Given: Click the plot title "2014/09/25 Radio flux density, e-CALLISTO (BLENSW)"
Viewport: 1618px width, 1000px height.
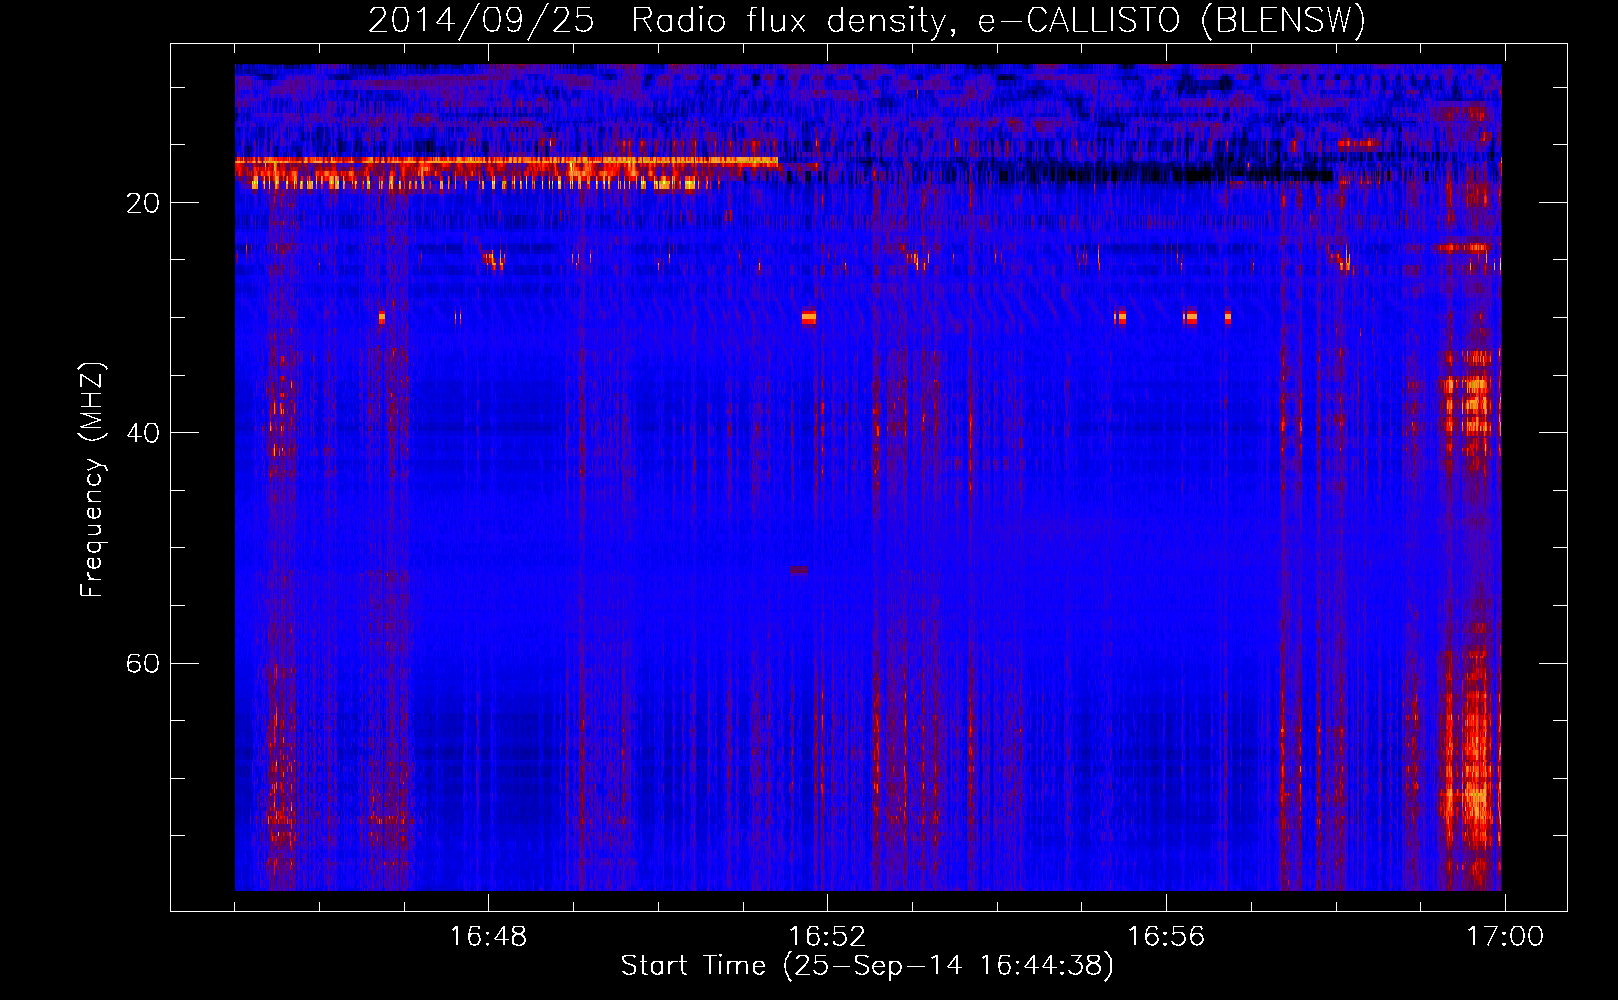Looking at the screenshot, I should (867, 20).
